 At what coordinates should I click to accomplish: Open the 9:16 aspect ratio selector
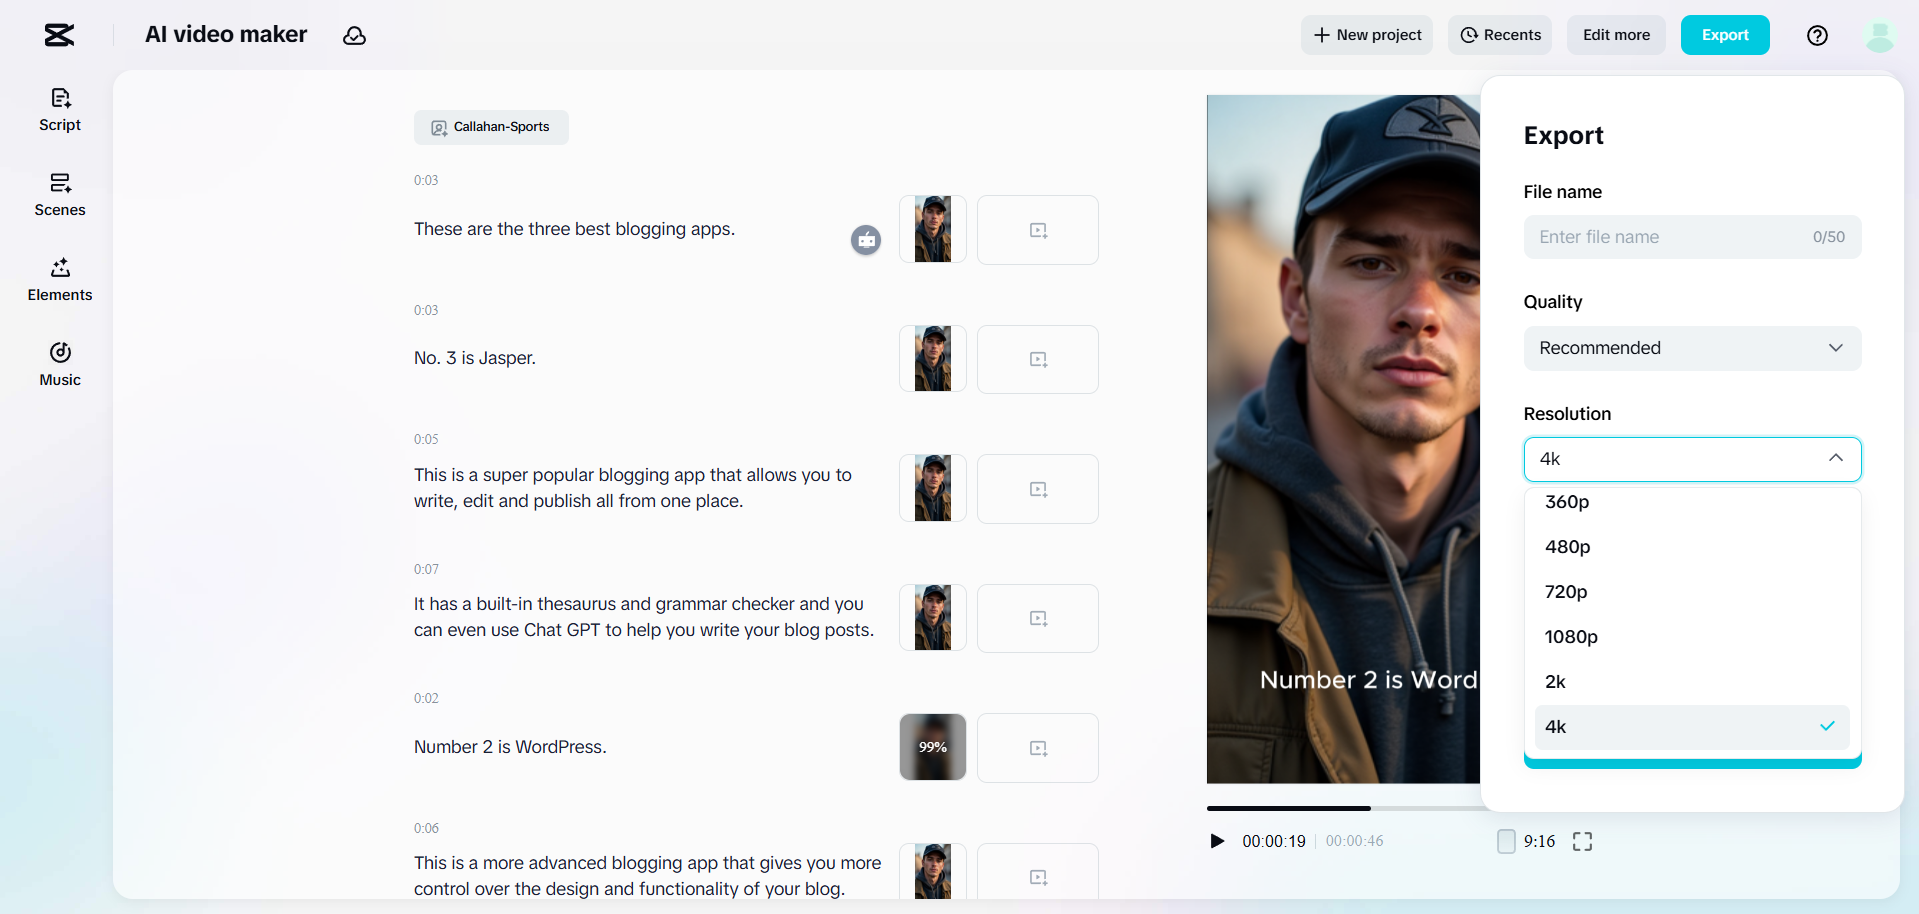[x=1526, y=841]
